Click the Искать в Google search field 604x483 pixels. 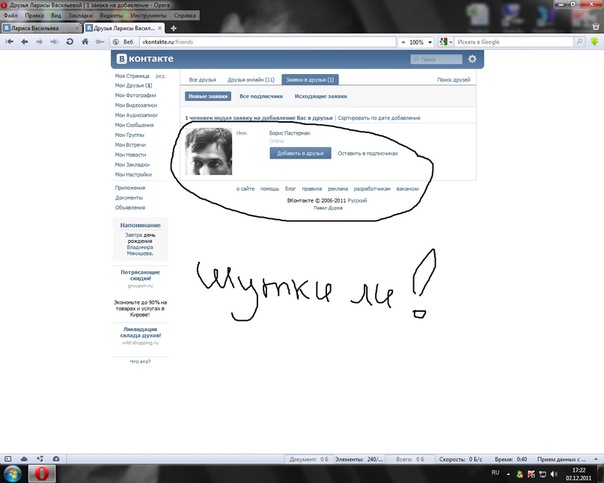(515, 42)
